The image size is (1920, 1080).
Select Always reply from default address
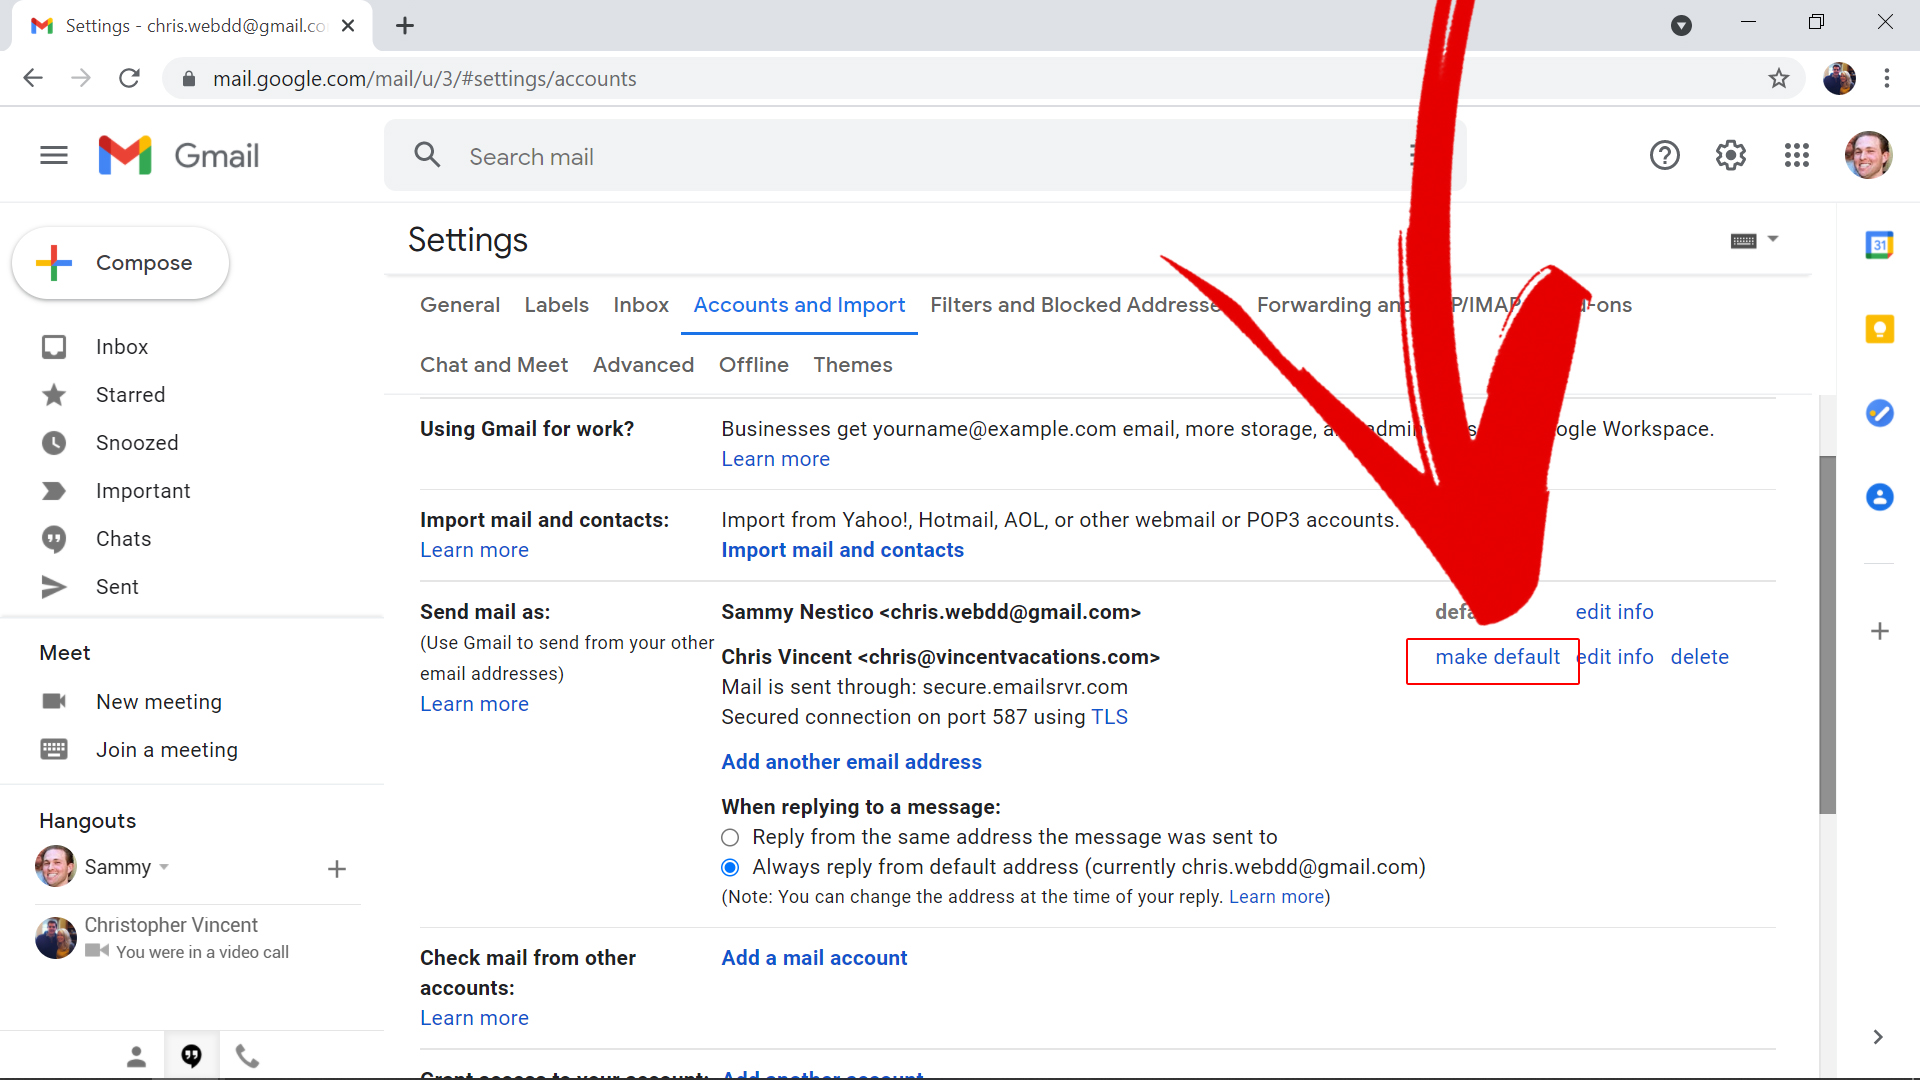tap(730, 867)
